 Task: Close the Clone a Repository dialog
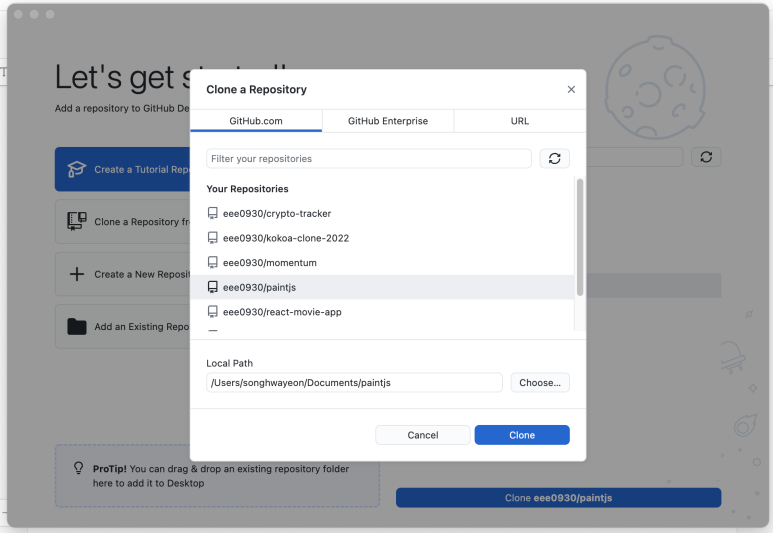coord(571,89)
